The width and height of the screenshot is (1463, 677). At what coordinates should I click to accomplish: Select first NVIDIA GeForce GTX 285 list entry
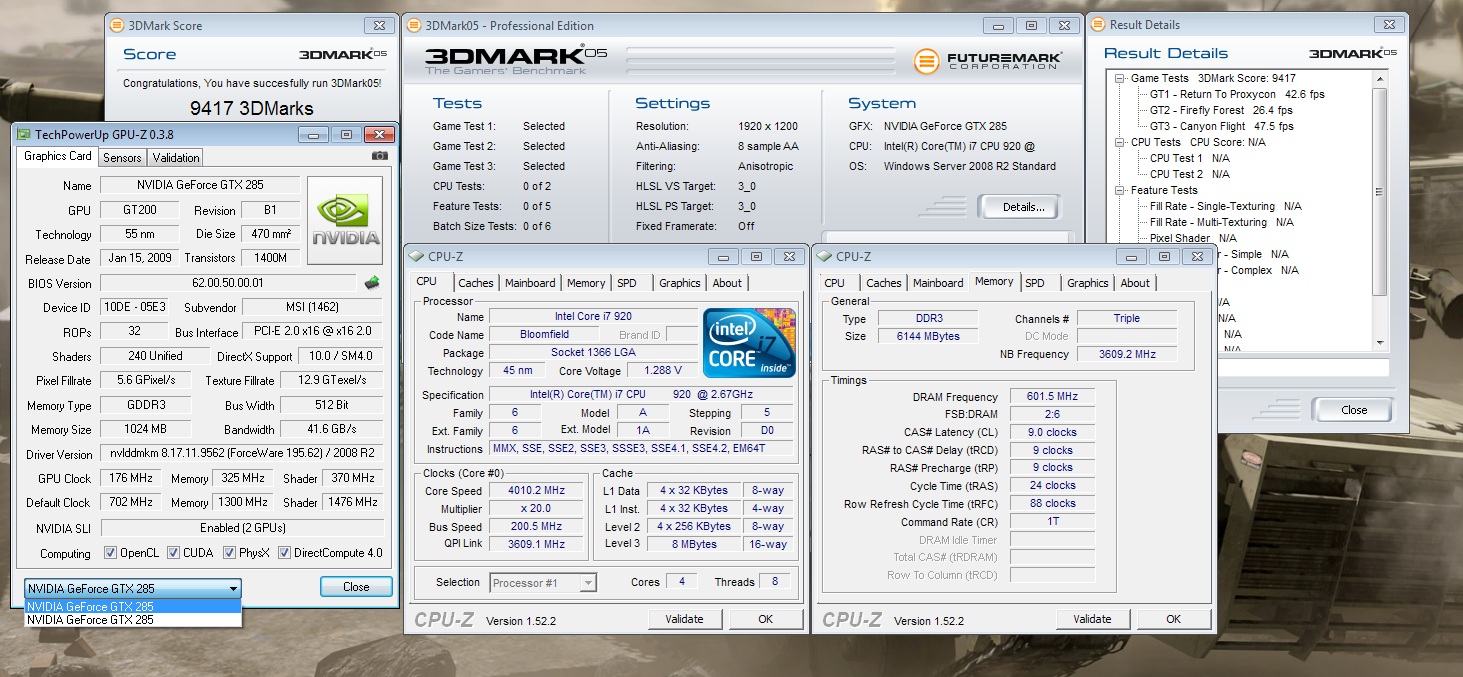coord(133,607)
